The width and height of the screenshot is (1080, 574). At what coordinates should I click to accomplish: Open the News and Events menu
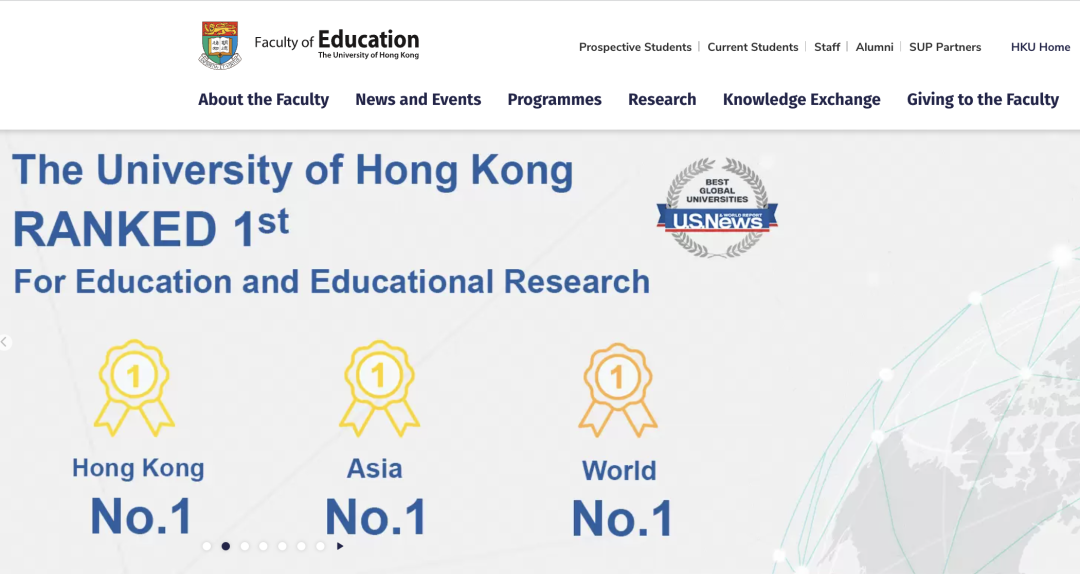pyautogui.click(x=418, y=99)
